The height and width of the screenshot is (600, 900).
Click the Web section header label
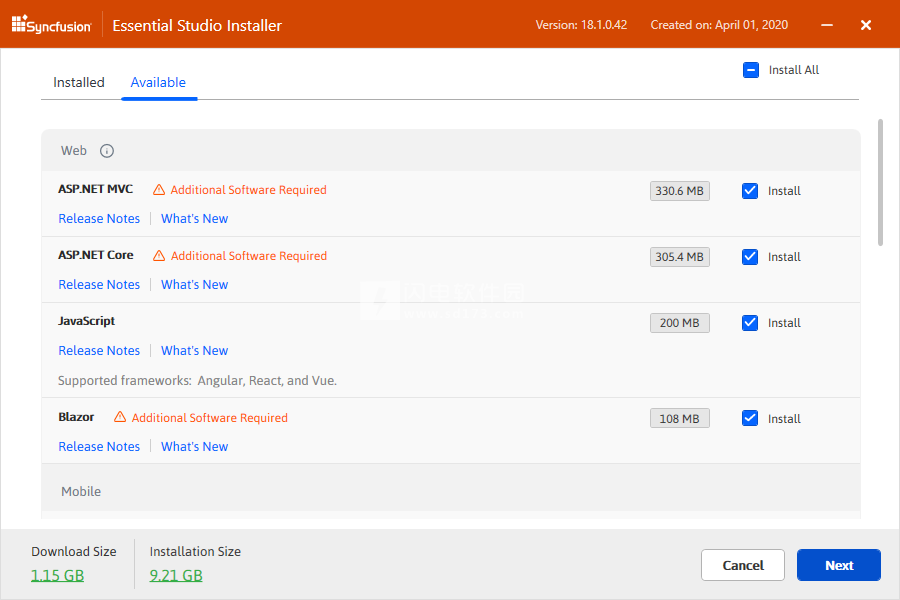[74, 150]
